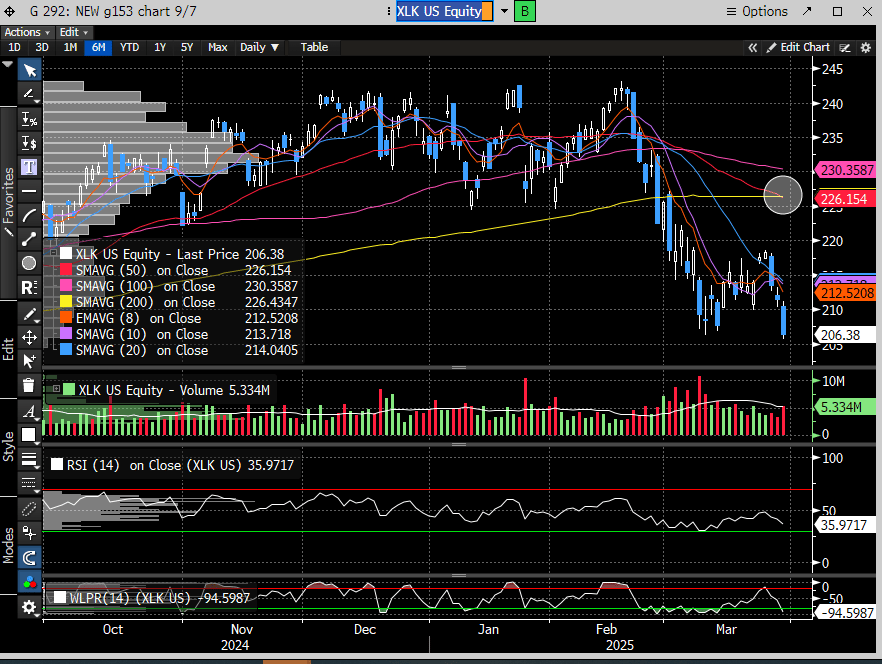Select the 5Y time range

[187, 47]
